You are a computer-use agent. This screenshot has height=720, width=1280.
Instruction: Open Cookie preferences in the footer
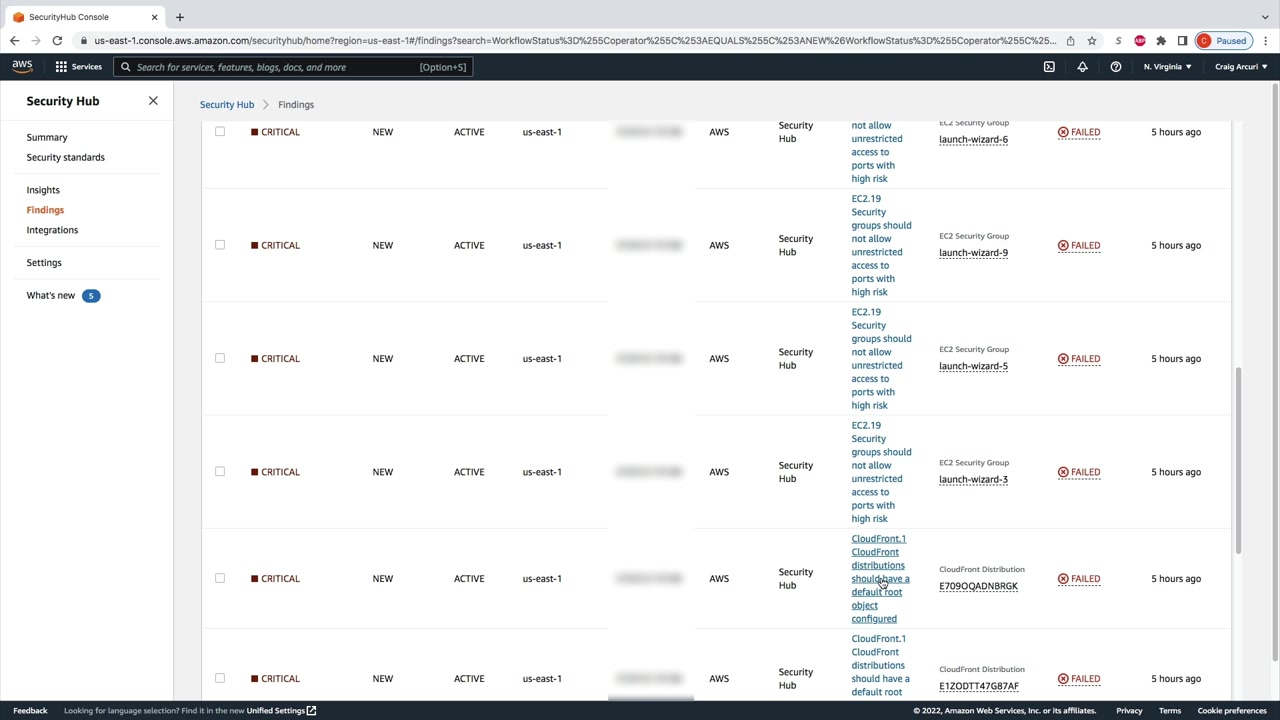[x=1232, y=711]
